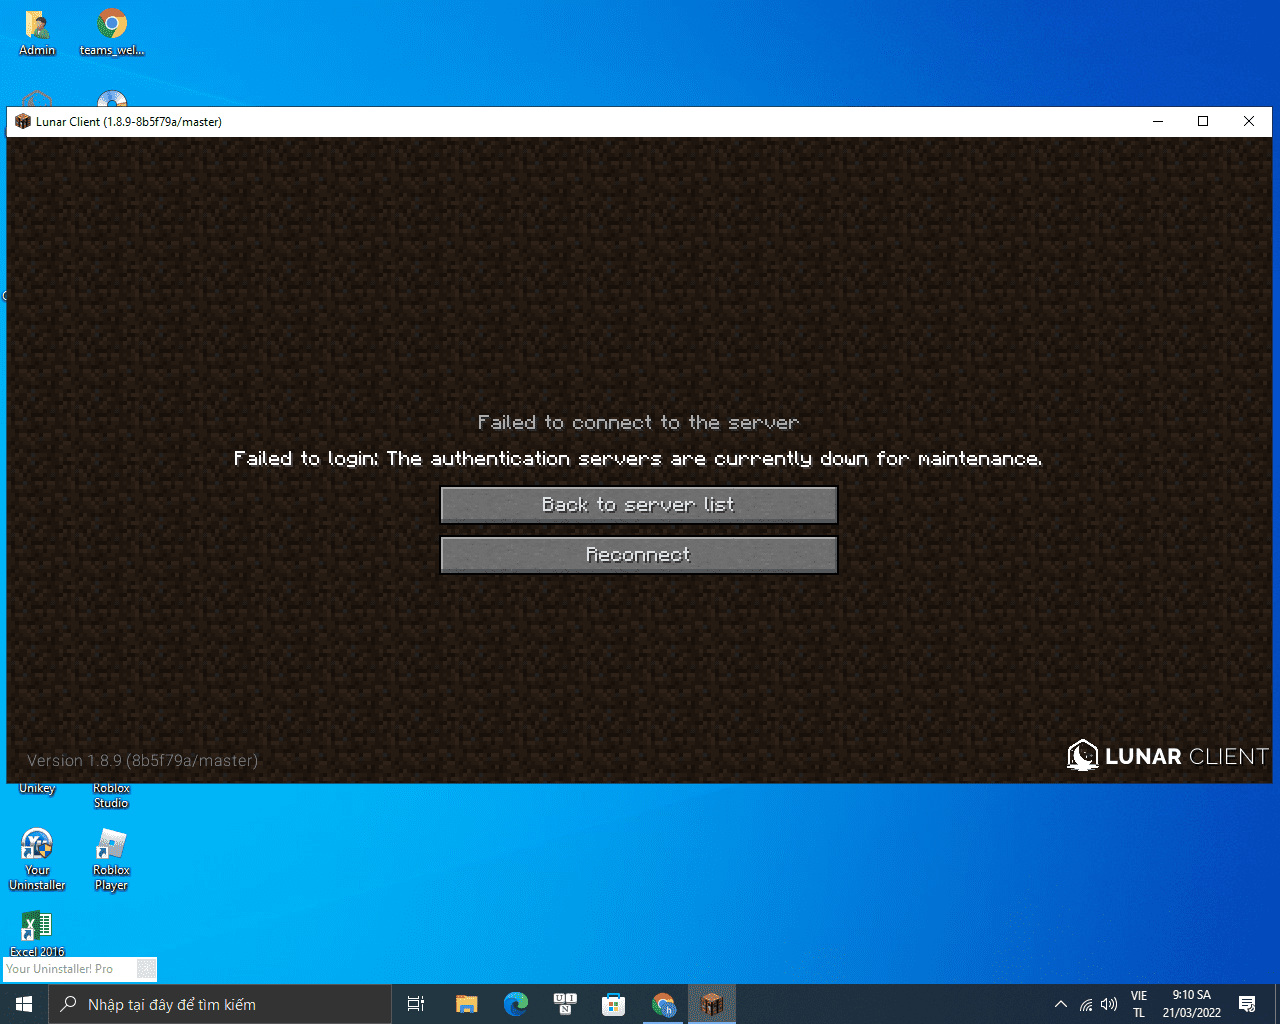
Task: Focus the taskbar search box
Action: coord(220,1004)
